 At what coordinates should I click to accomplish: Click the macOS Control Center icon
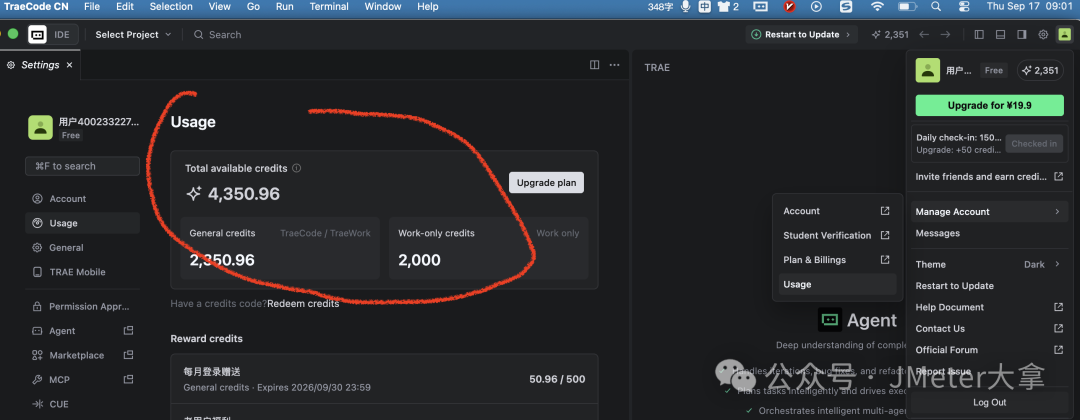pos(964,7)
